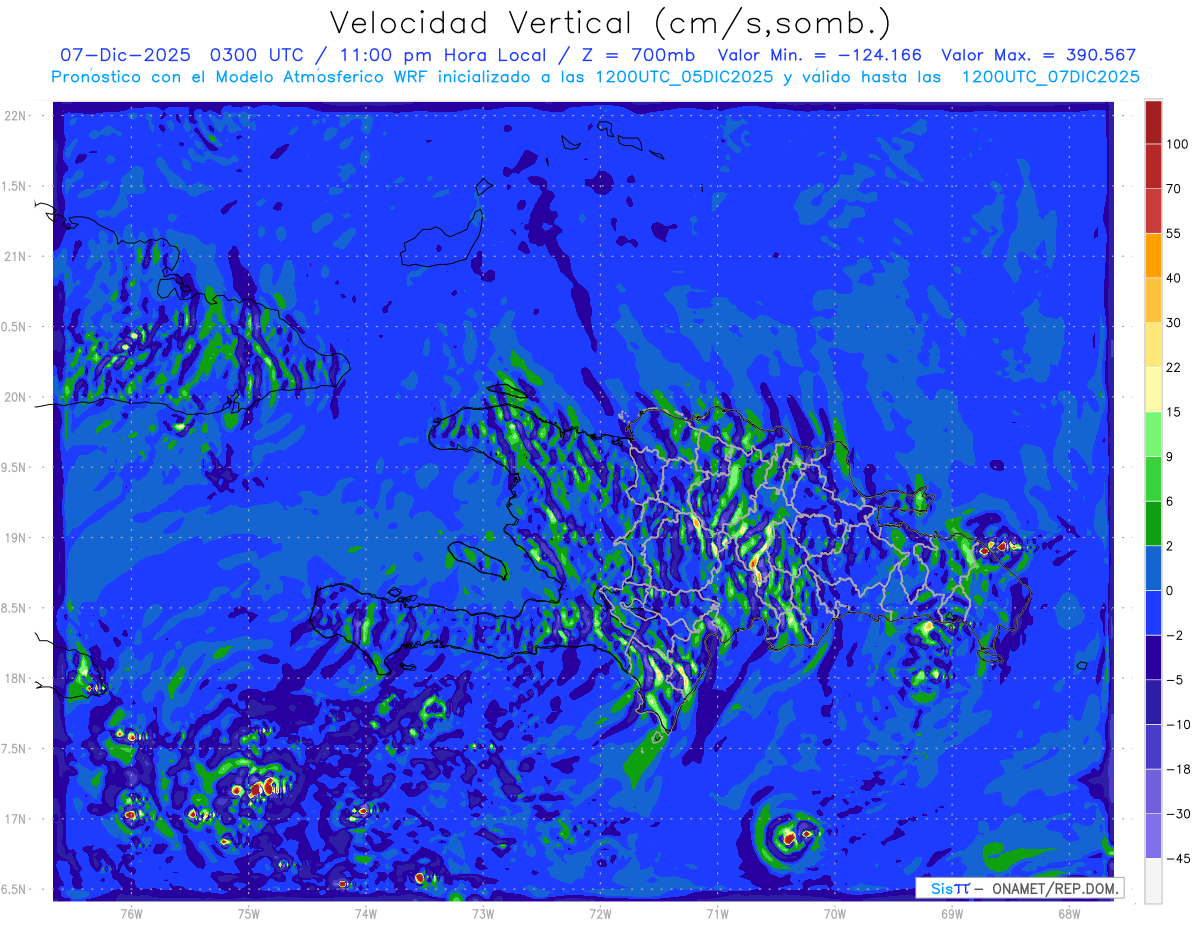The width and height of the screenshot is (1200, 927).
Task: Click the '74W' longitude label
Action: click(x=366, y=913)
